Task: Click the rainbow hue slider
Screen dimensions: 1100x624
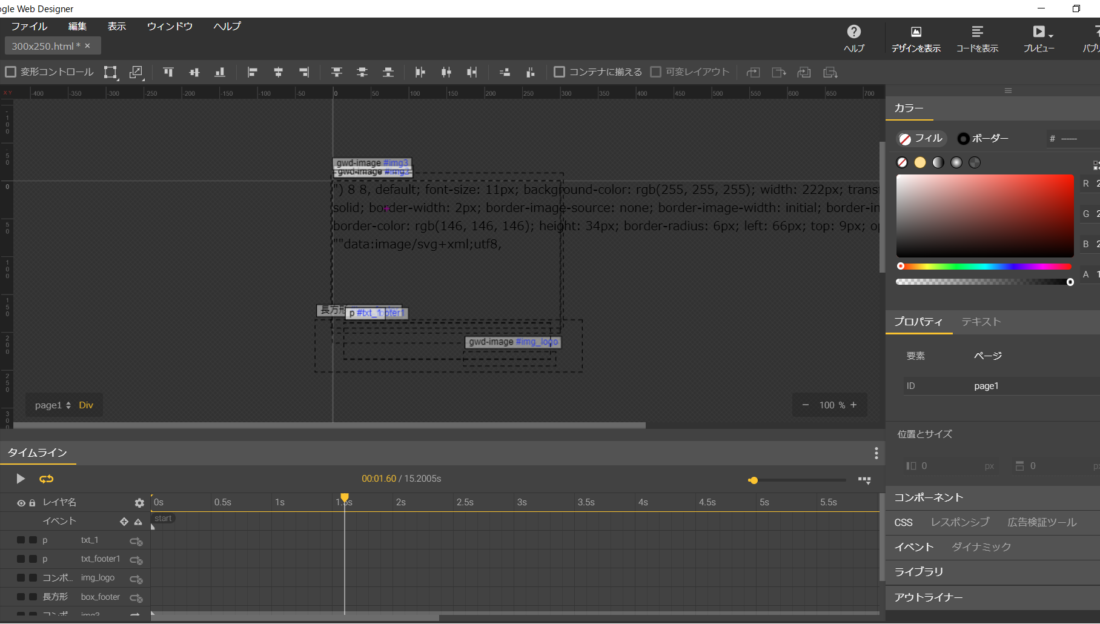Action: pos(985,266)
